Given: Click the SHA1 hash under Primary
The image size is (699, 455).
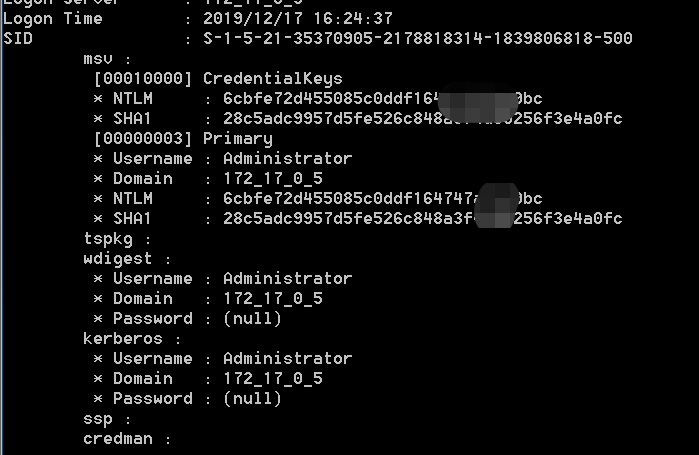Looking at the screenshot, I should tap(423, 218).
